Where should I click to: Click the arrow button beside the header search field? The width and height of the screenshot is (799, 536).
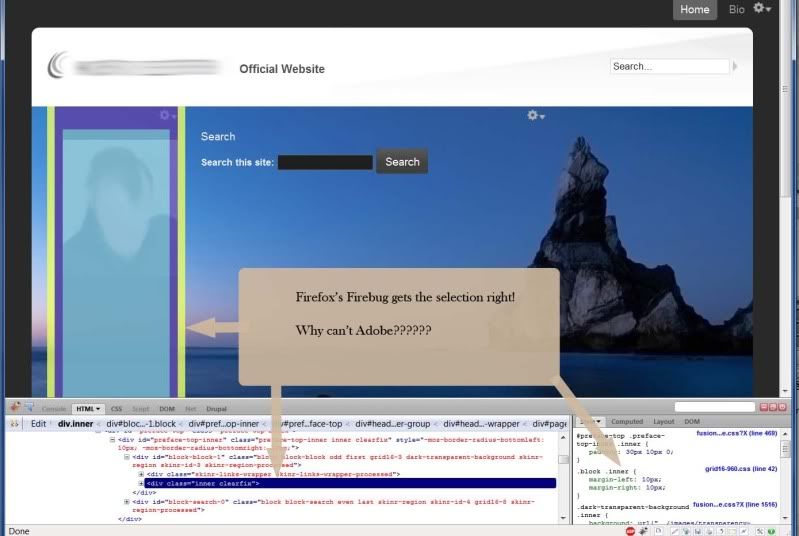click(x=736, y=67)
